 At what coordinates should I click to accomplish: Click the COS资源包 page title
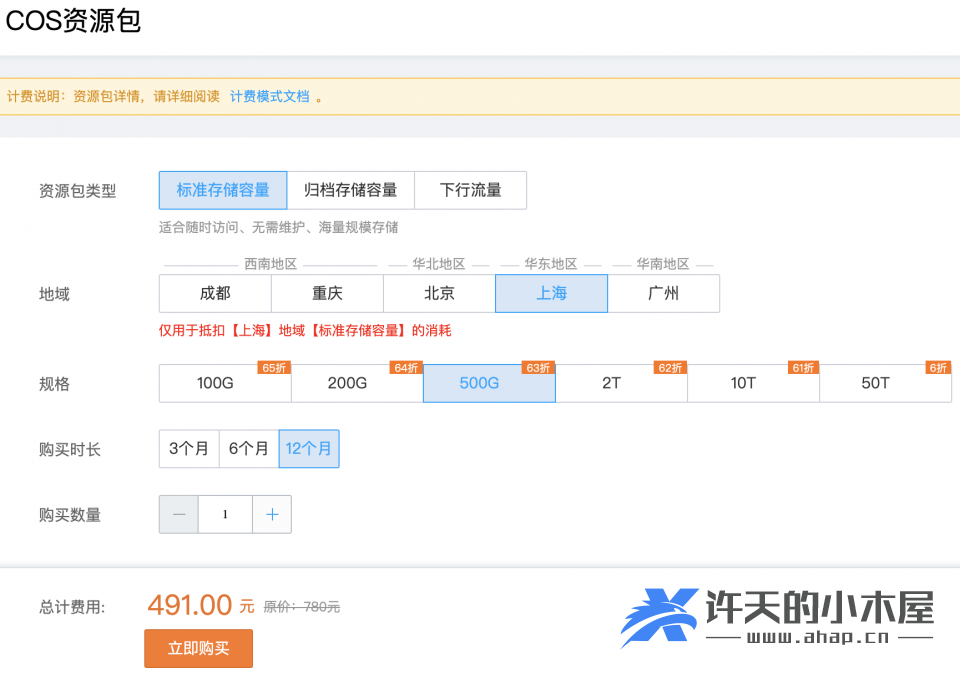pos(73,21)
